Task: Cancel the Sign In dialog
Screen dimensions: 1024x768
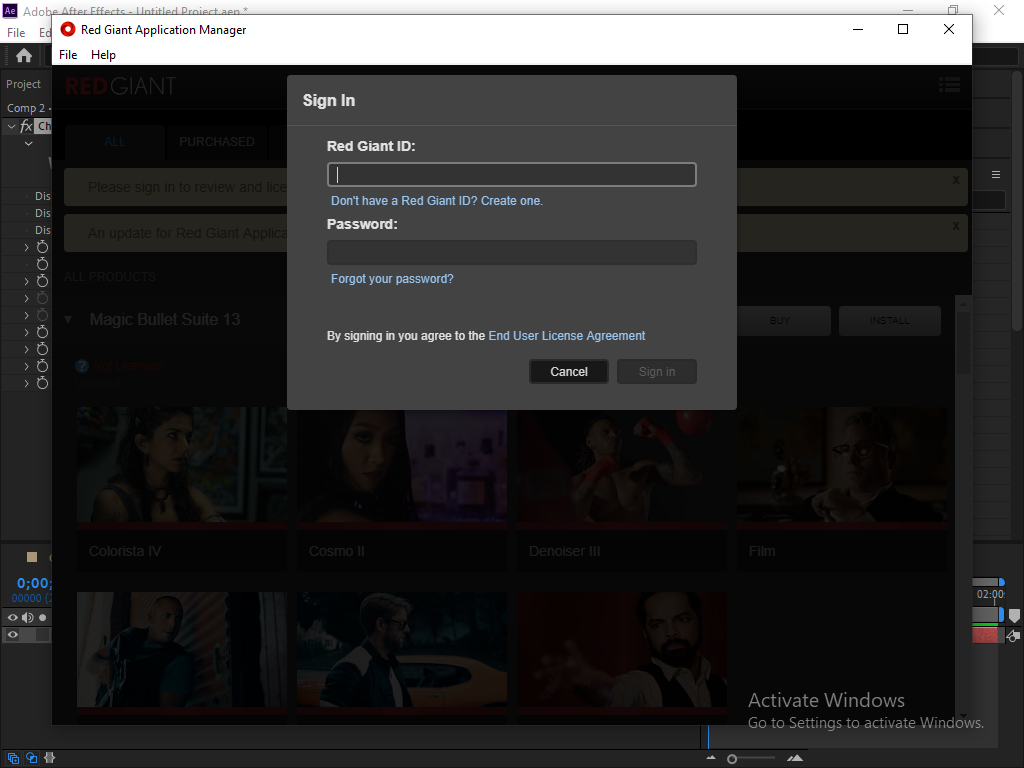Action: [x=569, y=372]
